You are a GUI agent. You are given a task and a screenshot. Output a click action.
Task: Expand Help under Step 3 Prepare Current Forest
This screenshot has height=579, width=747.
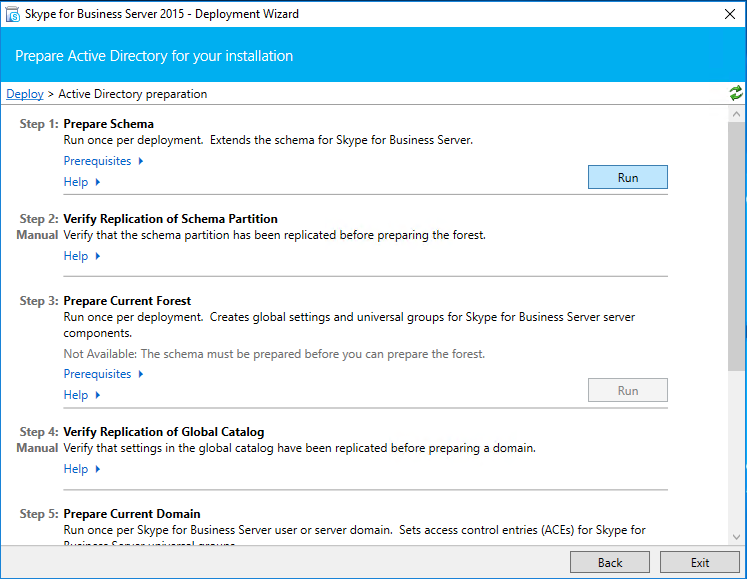tap(82, 395)
